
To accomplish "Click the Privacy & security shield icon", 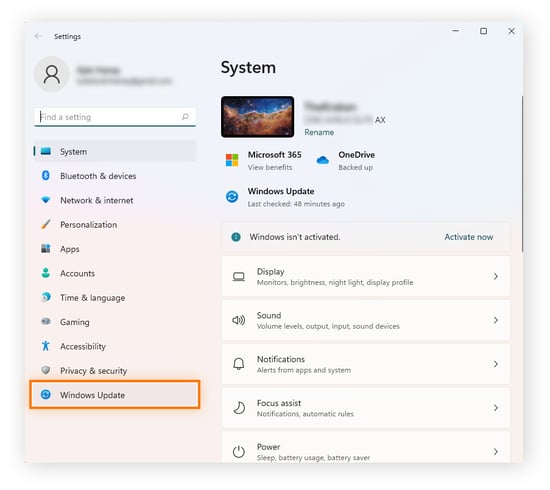I will pyautogui.click(x=46, y=370).
